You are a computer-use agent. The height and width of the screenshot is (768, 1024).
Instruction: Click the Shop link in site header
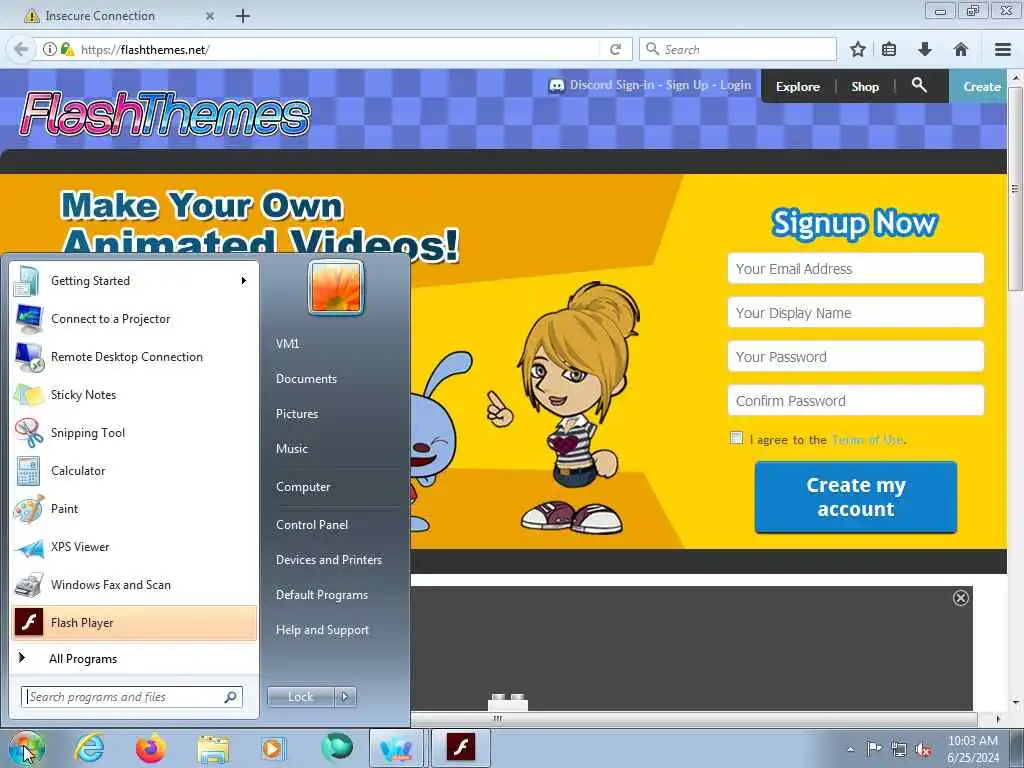point(865,87)
